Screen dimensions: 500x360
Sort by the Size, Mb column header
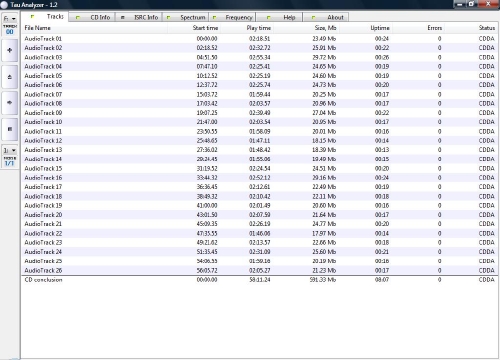click(306, 28)
